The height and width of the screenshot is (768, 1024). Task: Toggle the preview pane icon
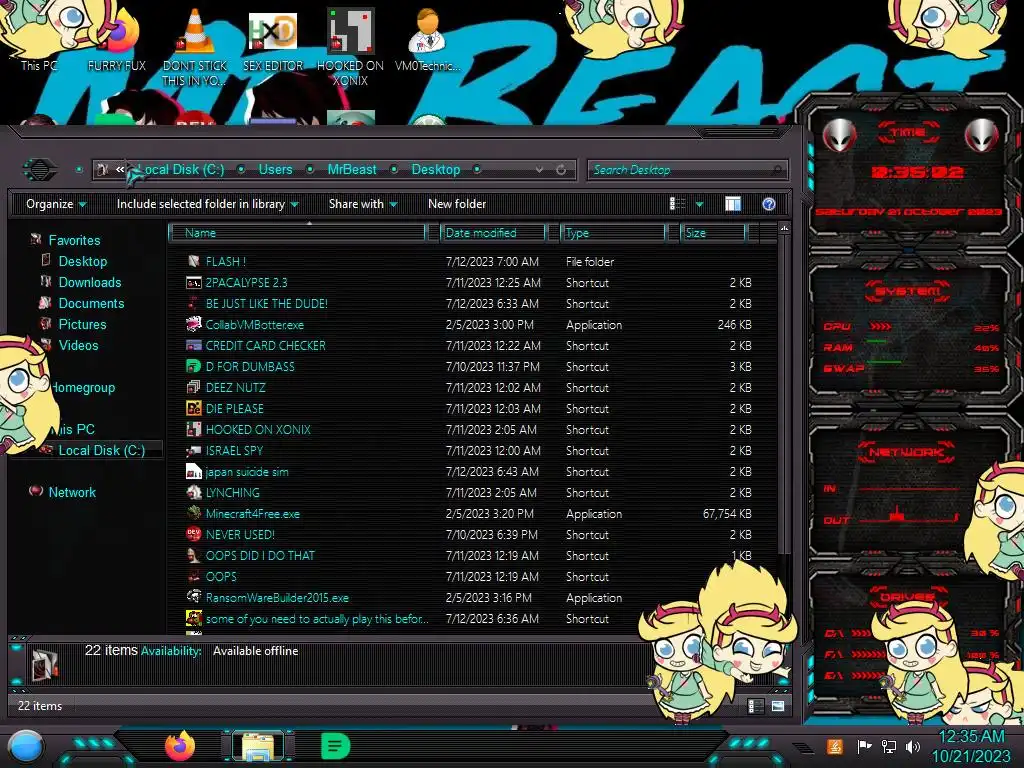(x=733, y=204)
